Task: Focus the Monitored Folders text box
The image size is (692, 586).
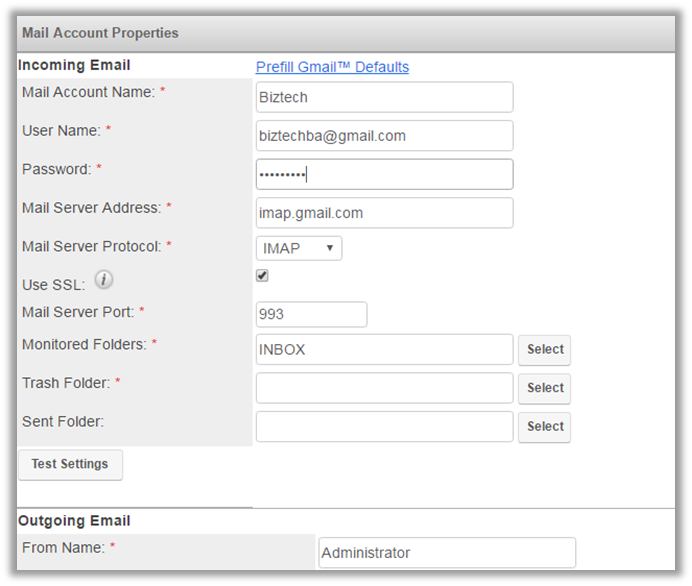Action: click(x=384, y=350)
